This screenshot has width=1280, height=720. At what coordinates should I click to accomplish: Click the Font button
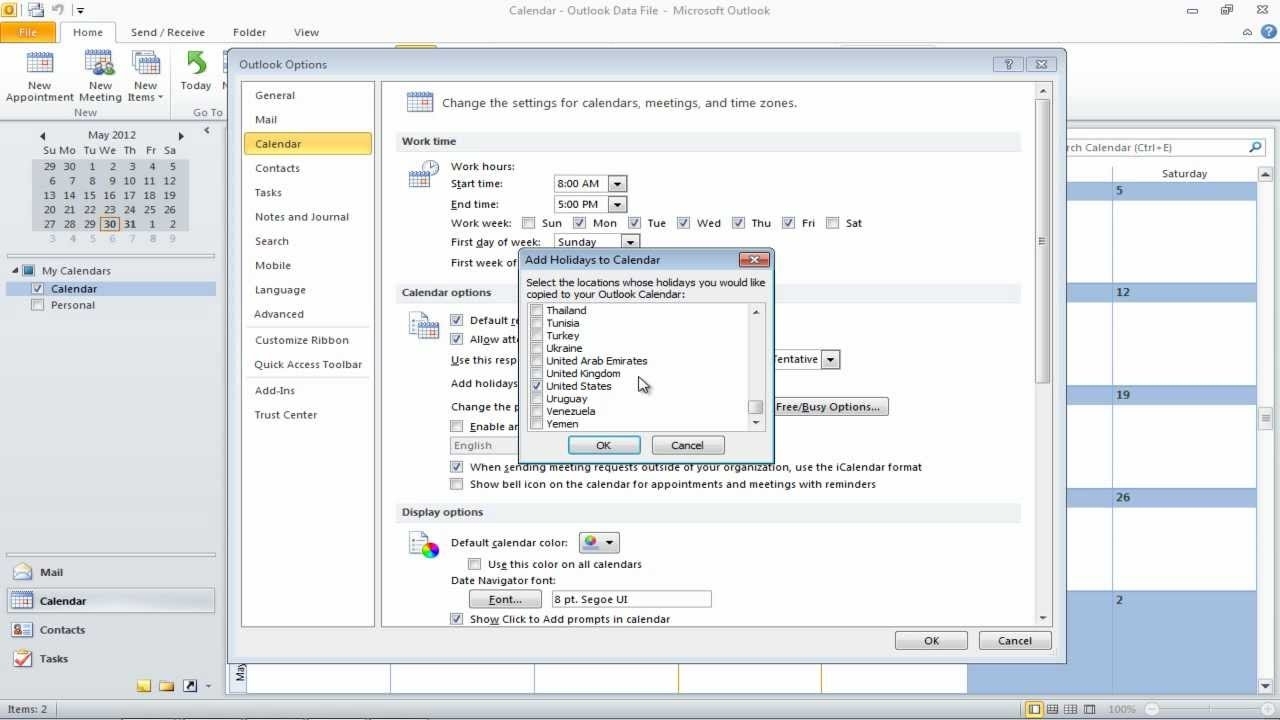click(x=505, y=600)
